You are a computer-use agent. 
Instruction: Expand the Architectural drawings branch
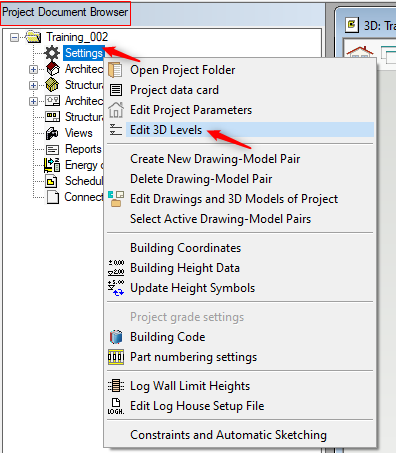33,101
